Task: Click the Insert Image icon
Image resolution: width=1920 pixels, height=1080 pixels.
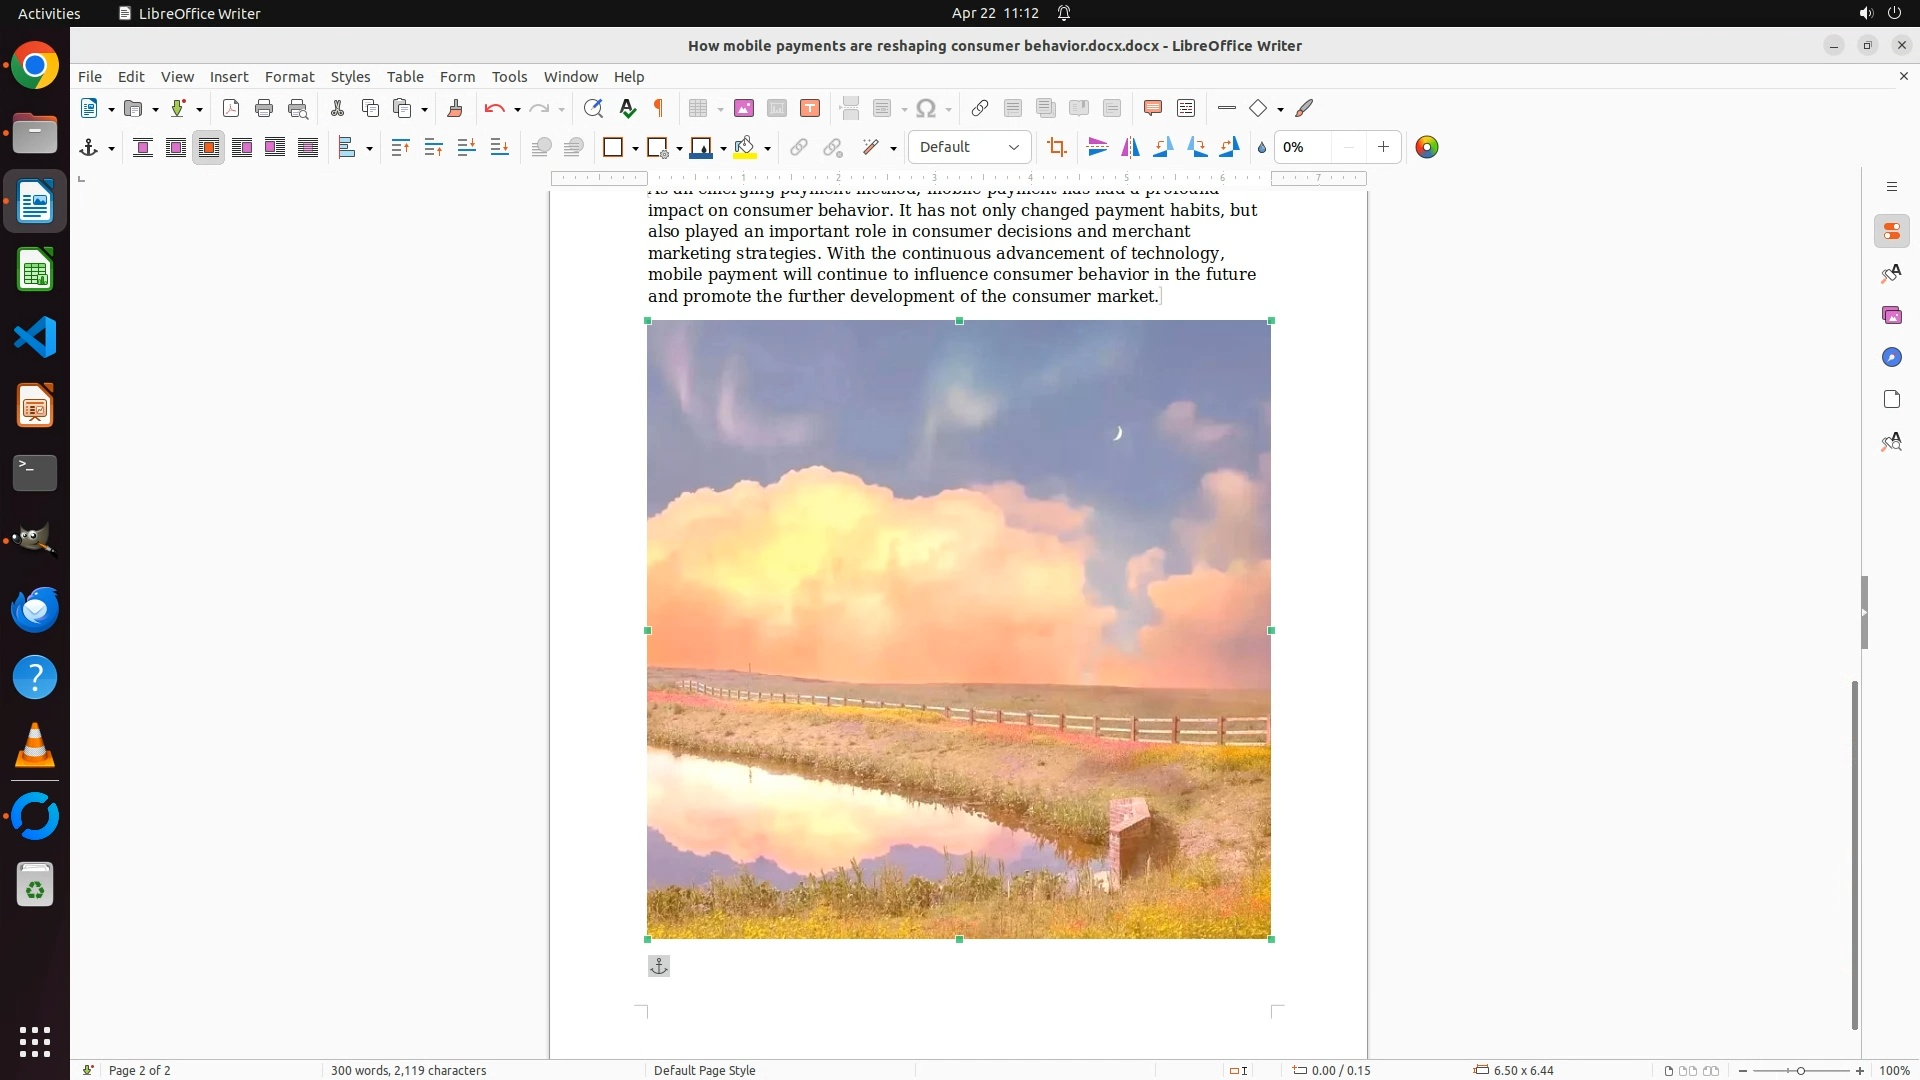Action: [x=744, y=109]
